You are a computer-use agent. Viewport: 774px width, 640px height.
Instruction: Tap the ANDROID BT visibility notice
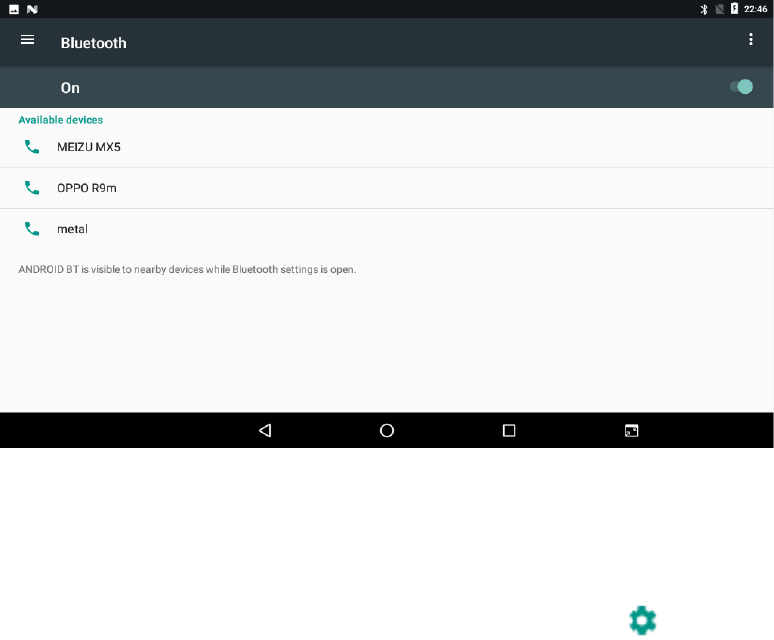tap(187, 269)
